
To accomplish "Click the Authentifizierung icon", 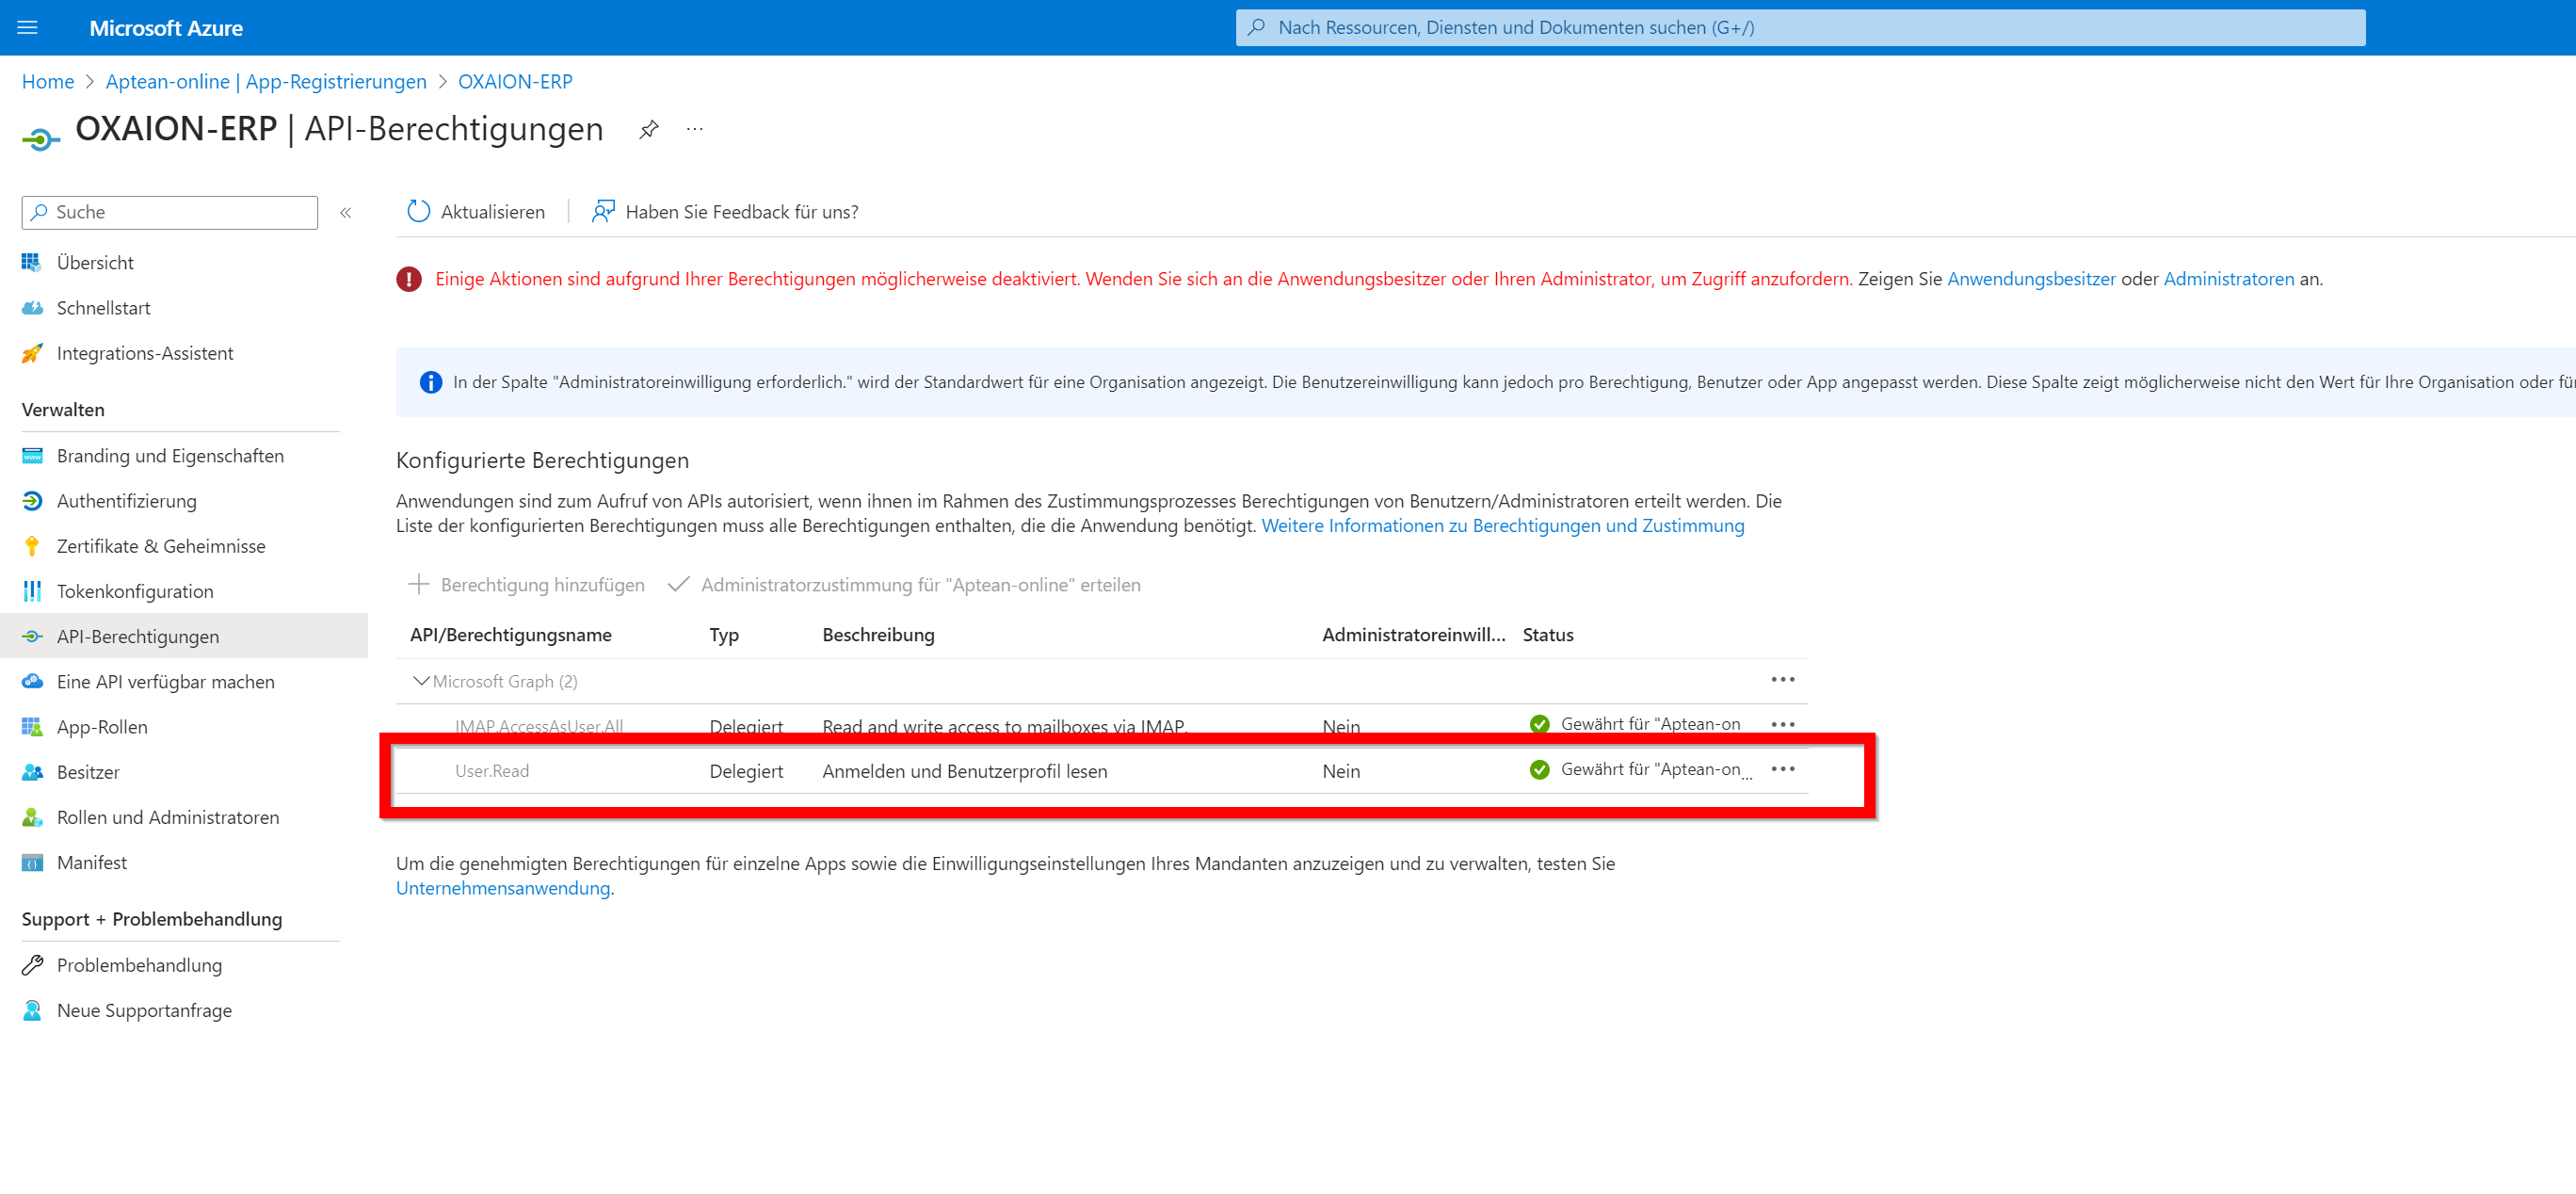I will [x=32, y=500].
